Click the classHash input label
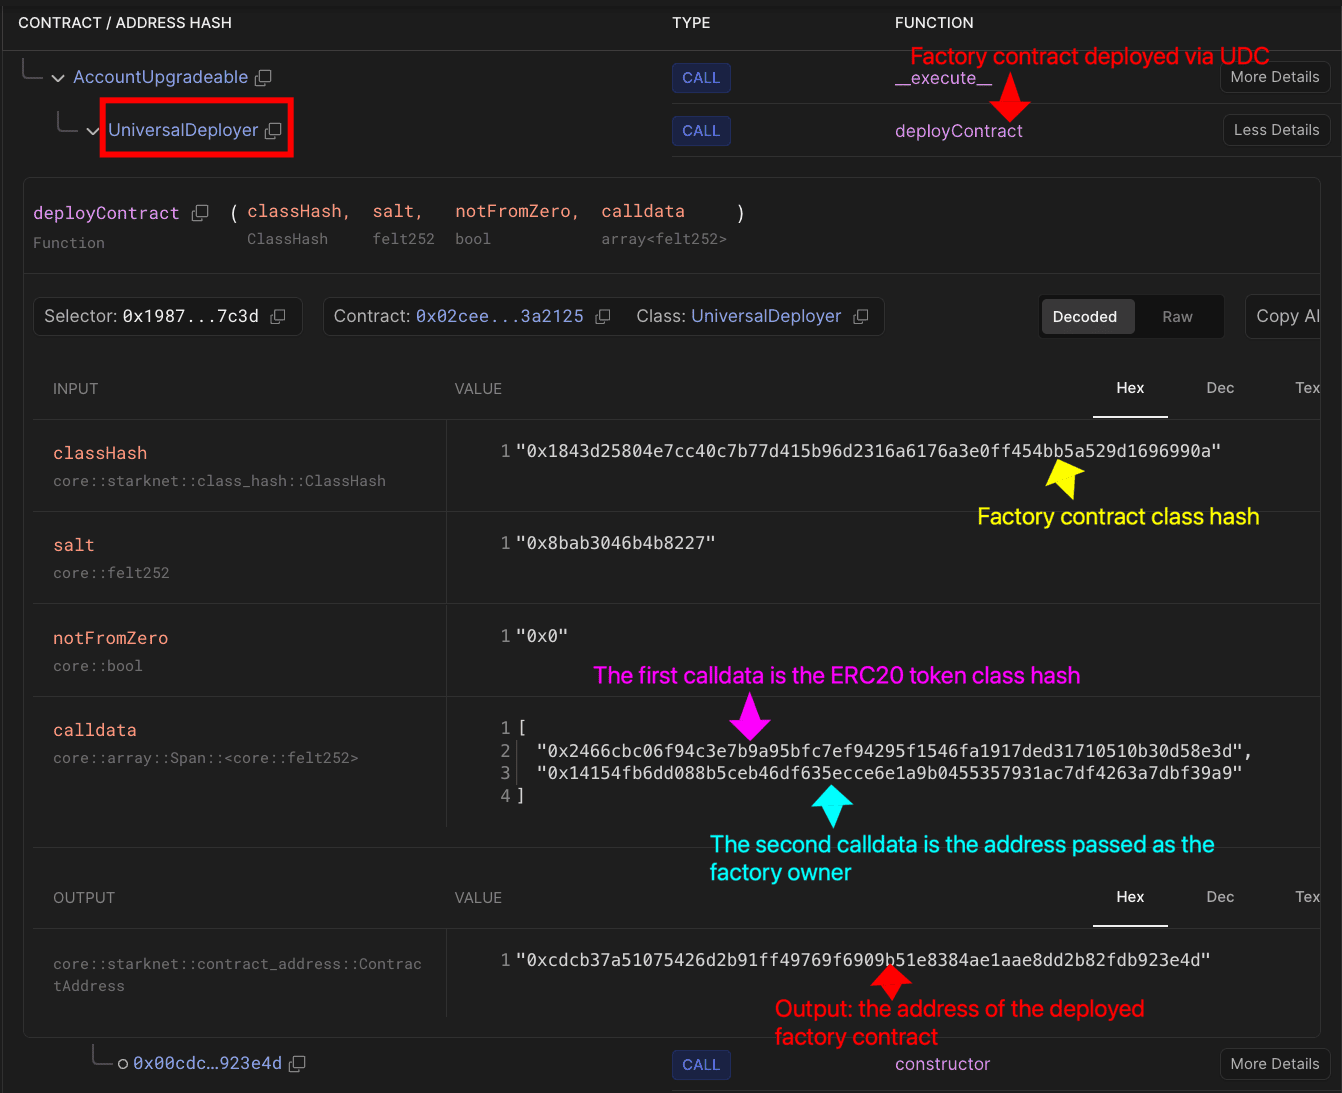The width and height of the screenshot is (1342, 1093). pyautogui.click(x=100, y=453)
